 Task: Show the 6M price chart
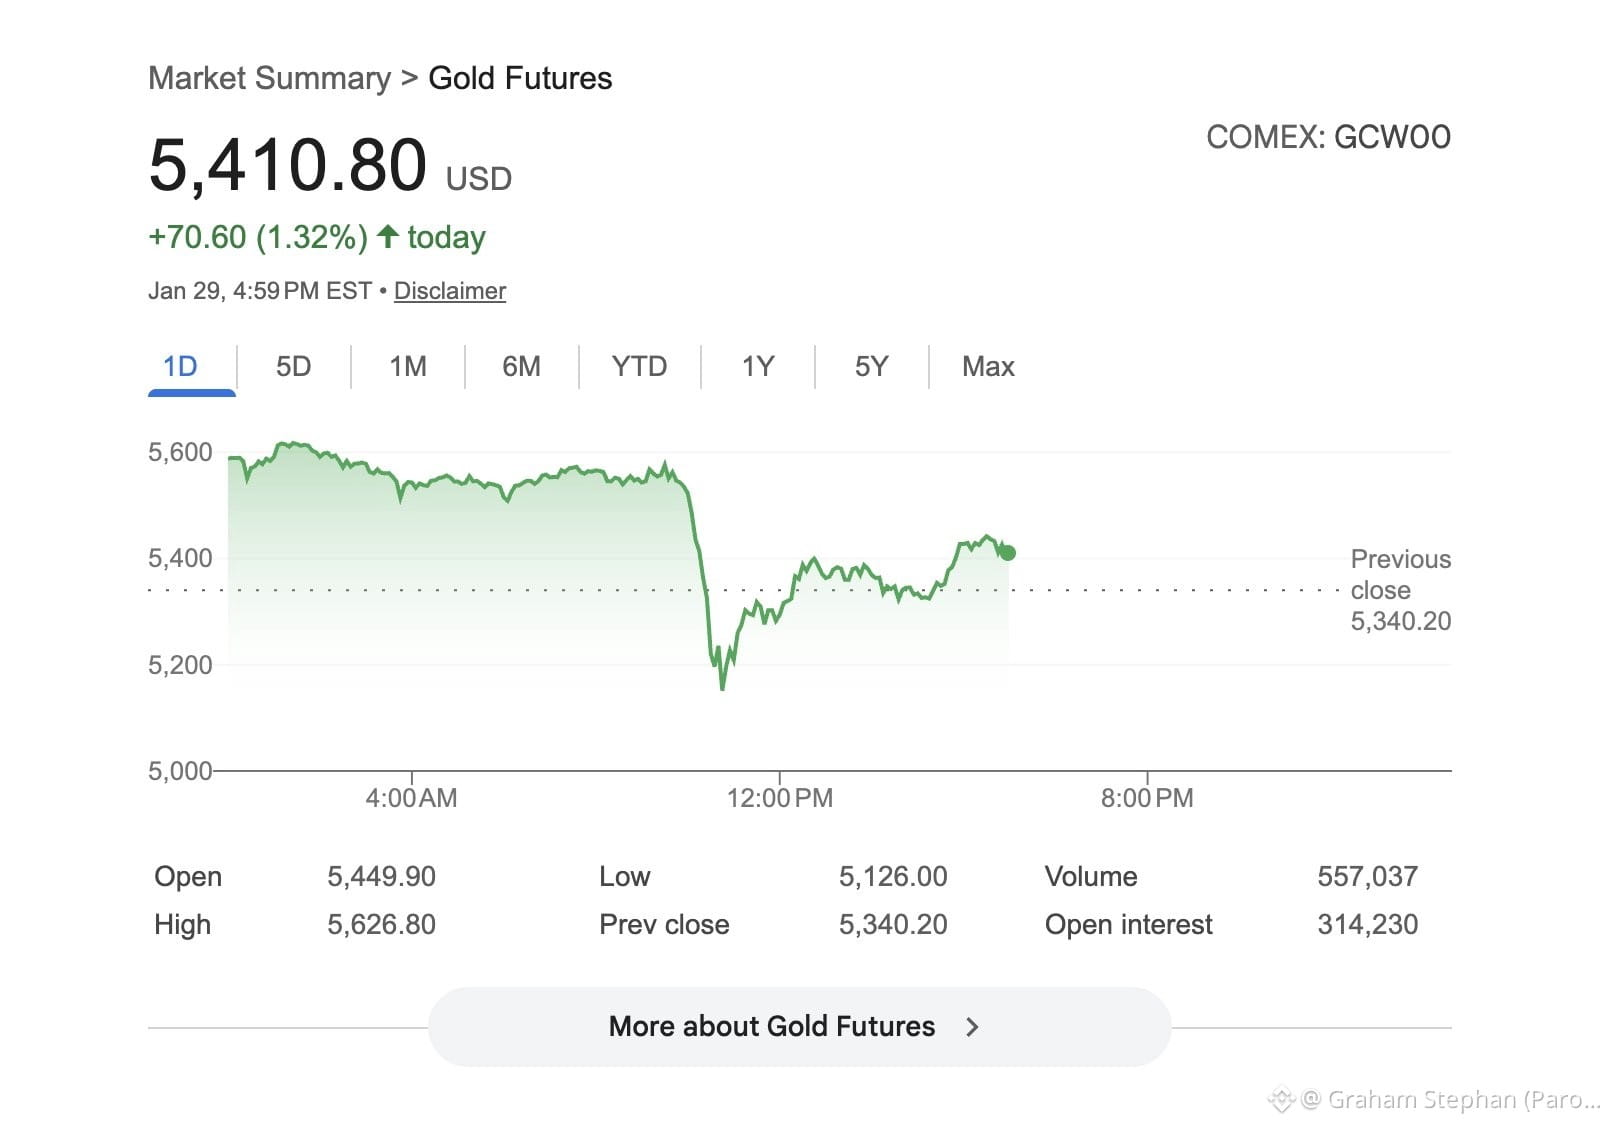(521, 367)
